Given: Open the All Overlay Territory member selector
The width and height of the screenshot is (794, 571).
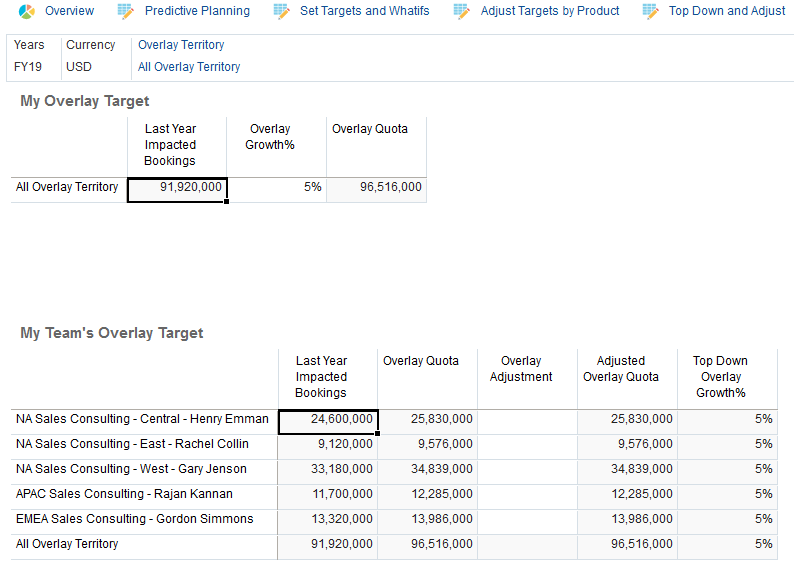Looking at the screenshot, I should tap(189, 67).
